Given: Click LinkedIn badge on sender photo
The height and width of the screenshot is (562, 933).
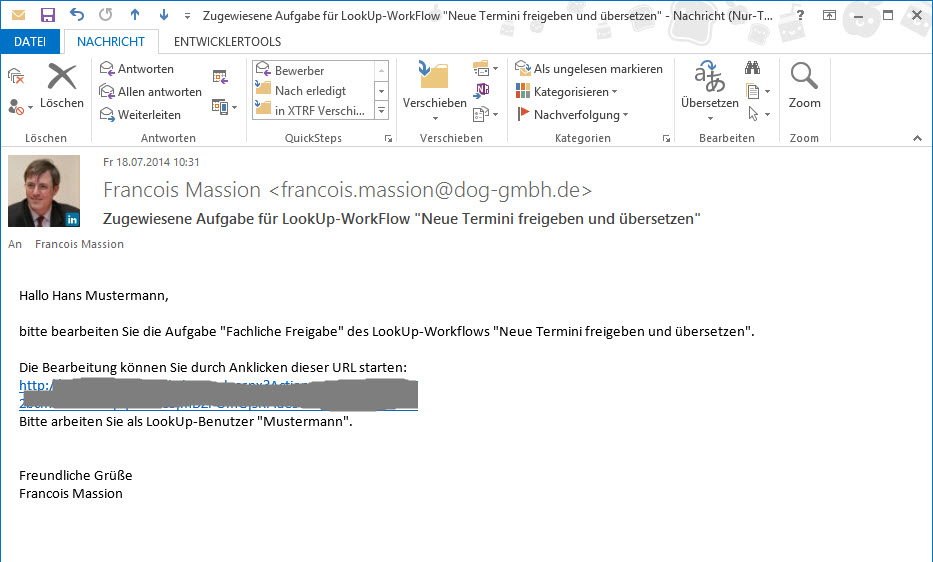Looking at the screenshot, I should (72, 220).
